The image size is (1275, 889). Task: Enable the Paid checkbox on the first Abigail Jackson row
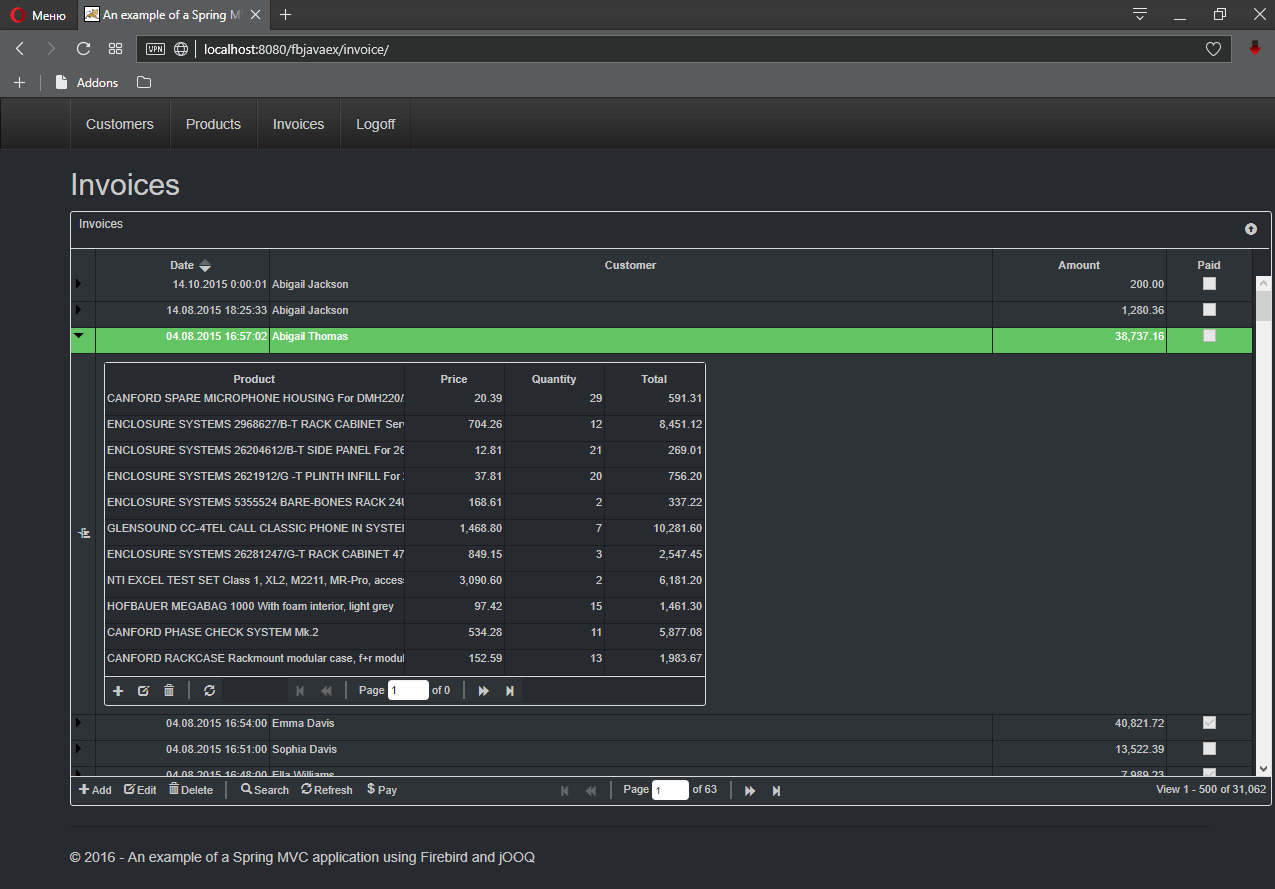pyautogui.click(x=1209, y=283)
